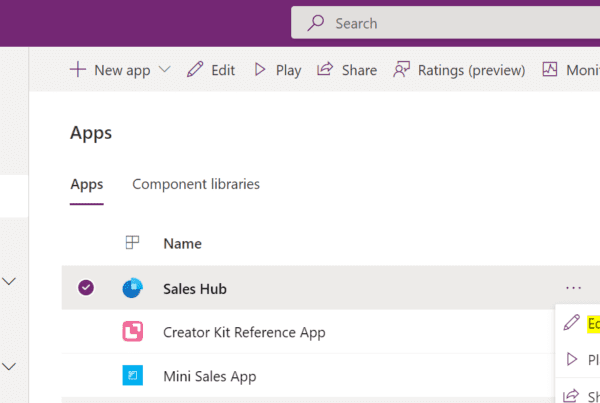Click the Share label in toolbar
This screenshot has height=403, width=600.
click(x=359, y=70)
